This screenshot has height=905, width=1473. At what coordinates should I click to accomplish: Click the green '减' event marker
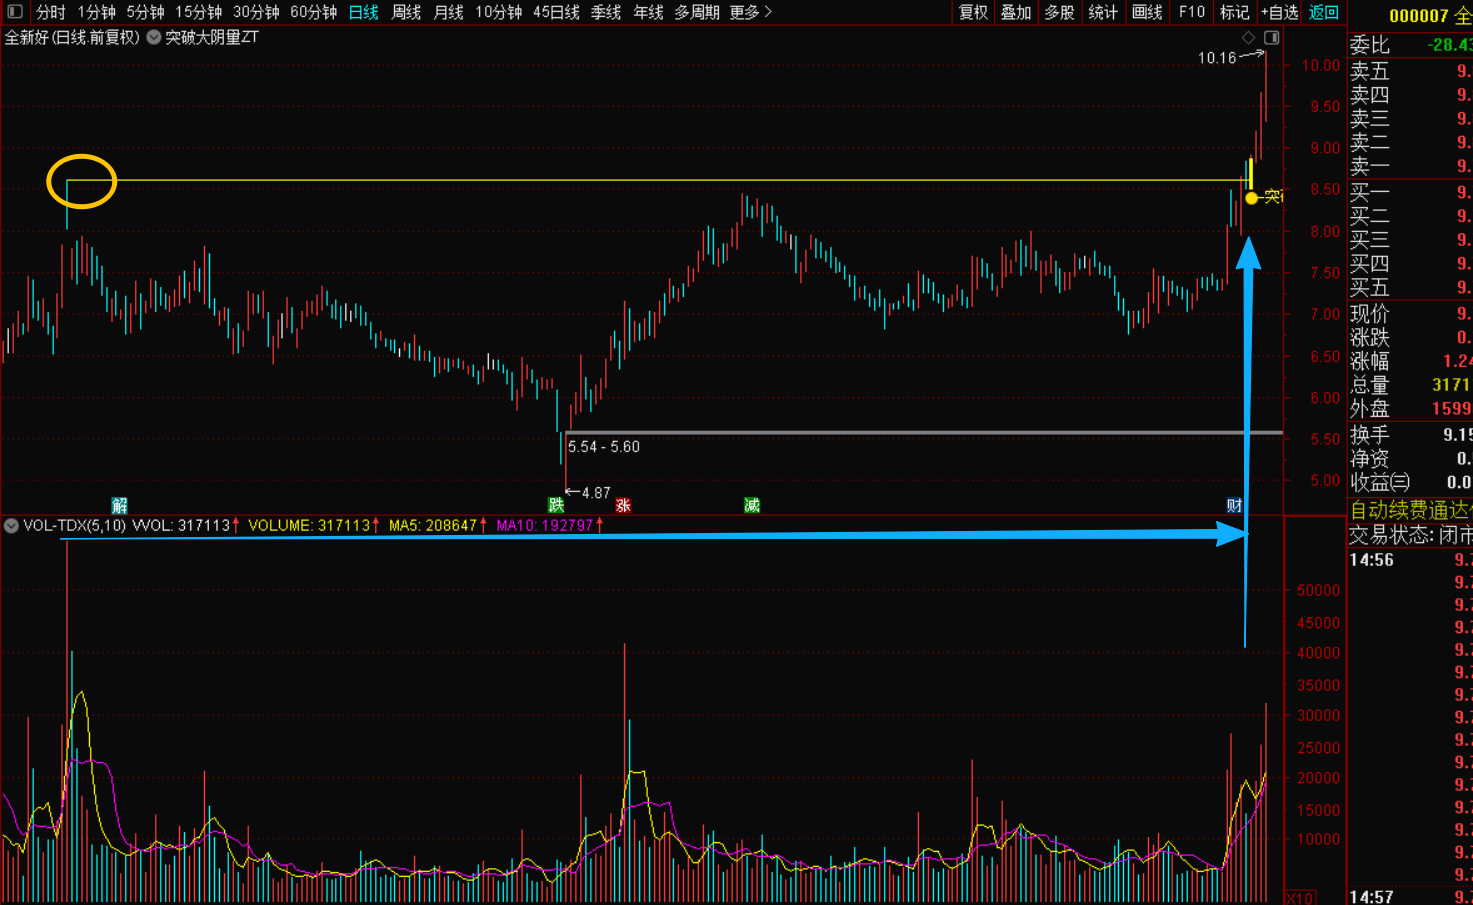752,505
